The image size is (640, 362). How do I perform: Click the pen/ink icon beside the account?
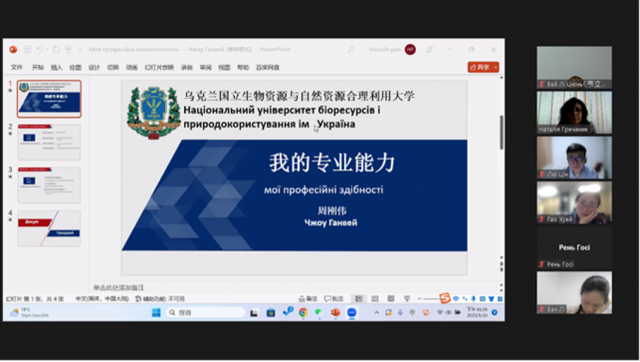(429, 49)
